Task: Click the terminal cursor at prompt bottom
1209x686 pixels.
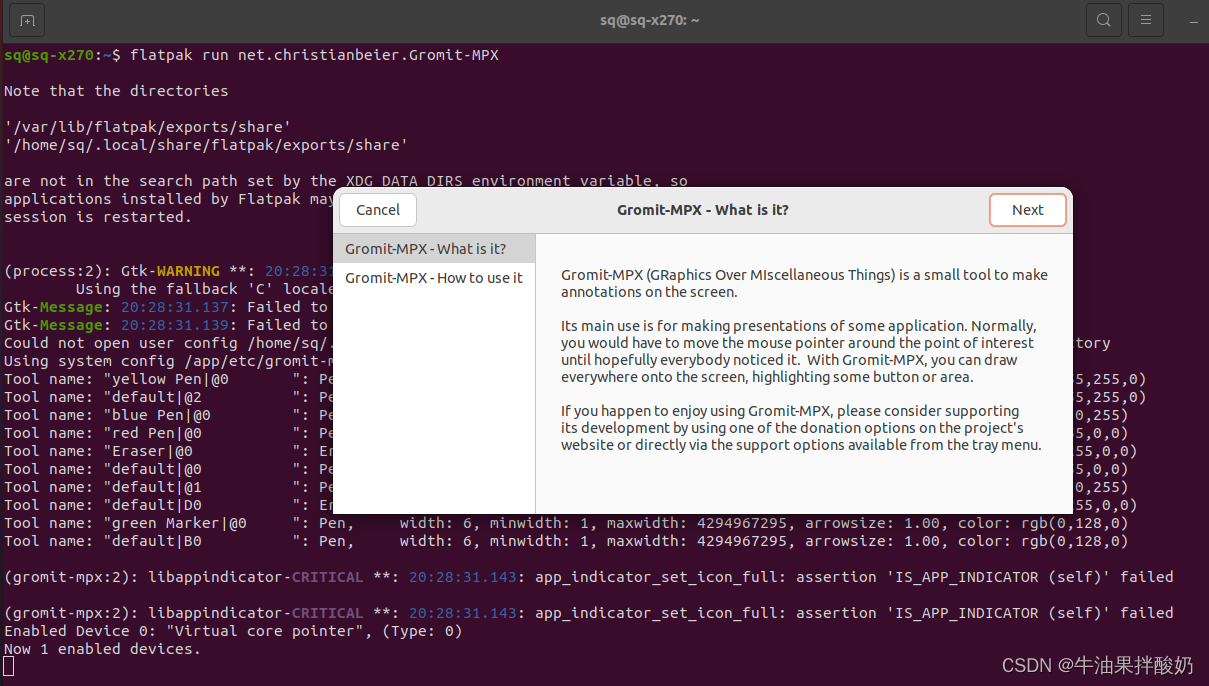Action: click(9, 667)
